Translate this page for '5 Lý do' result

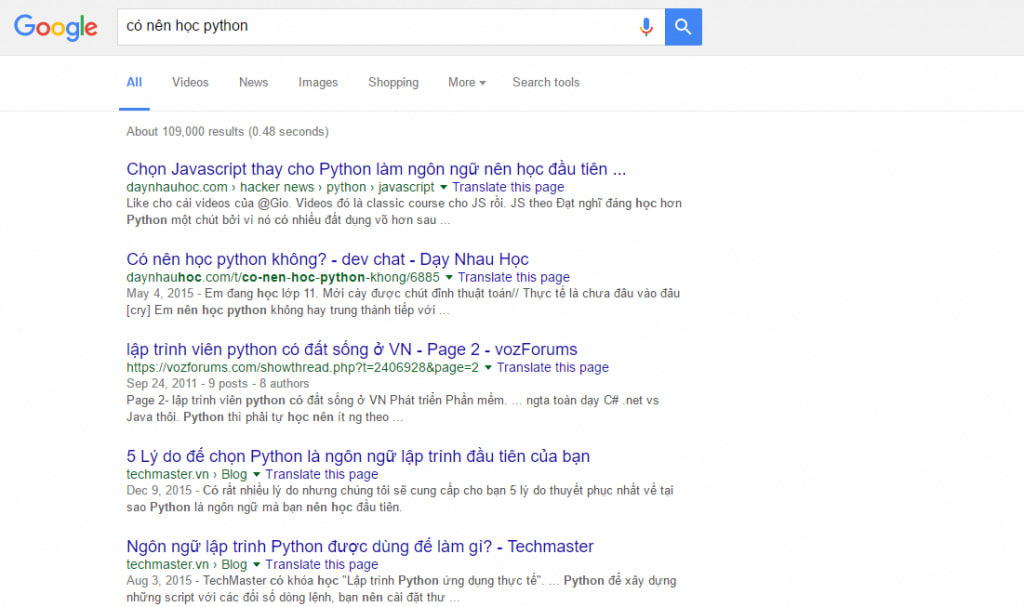point(321,474)
